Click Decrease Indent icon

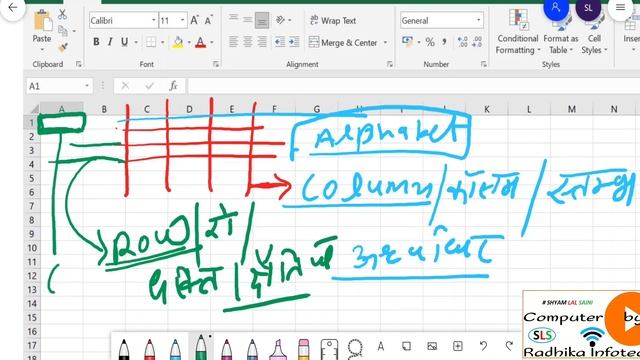pyautogui.click(x=280, y=42)
